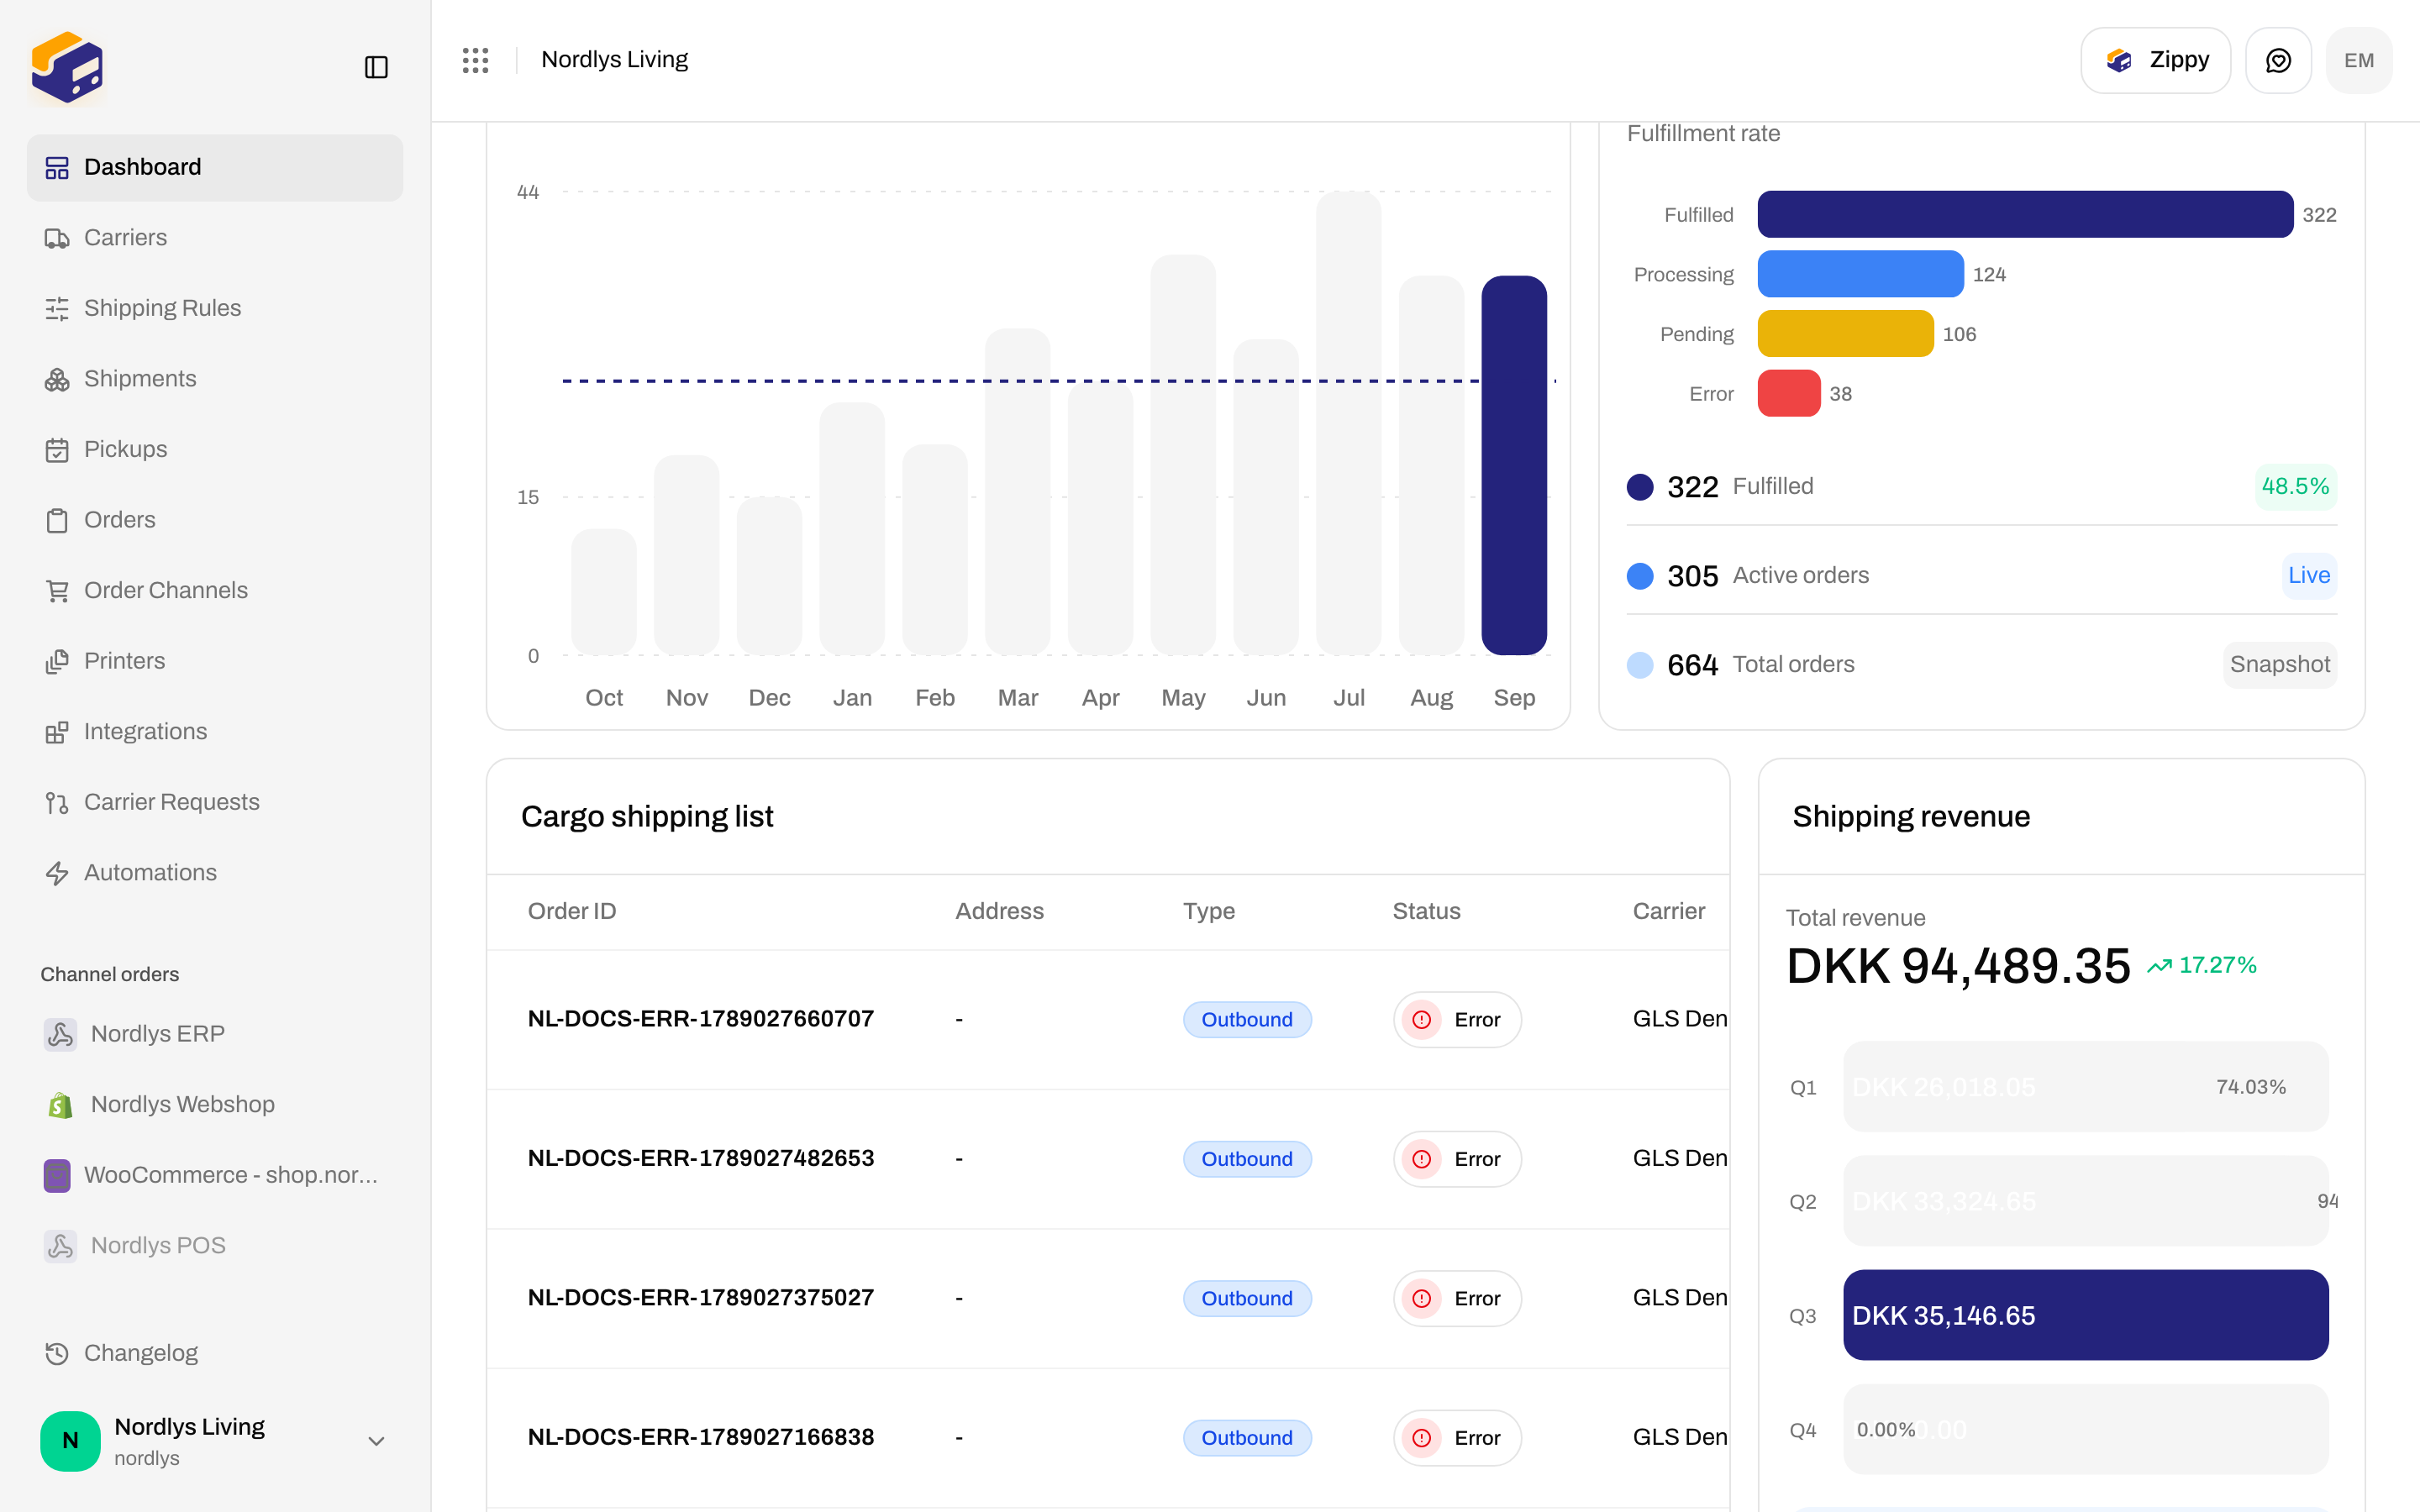Click the Nordlys POS webhook icon
Image resolution: width=2420 pixels, height=1512 pixels.
coord(60,1246)
